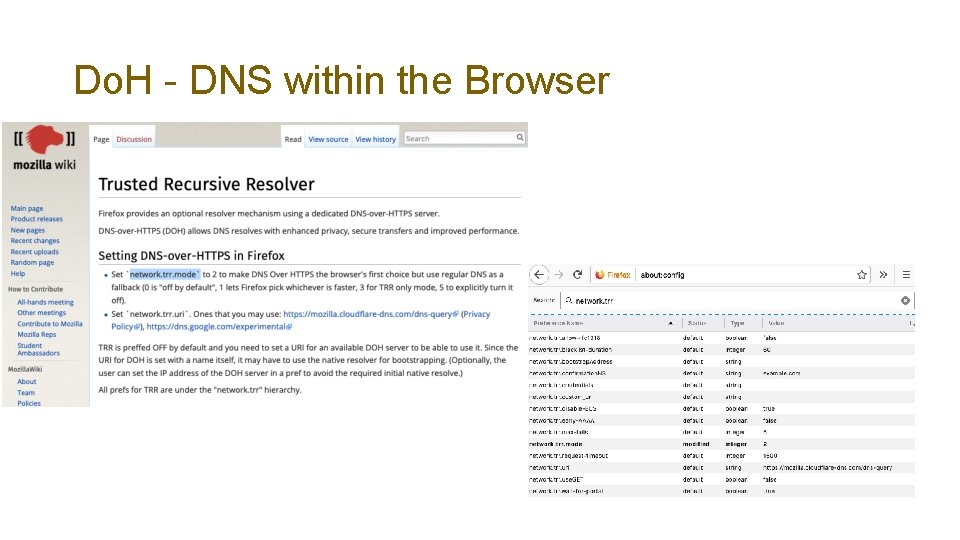Select the network.trr.blacklist-duration preference row
960x540 pixels.
coord(721,350)
